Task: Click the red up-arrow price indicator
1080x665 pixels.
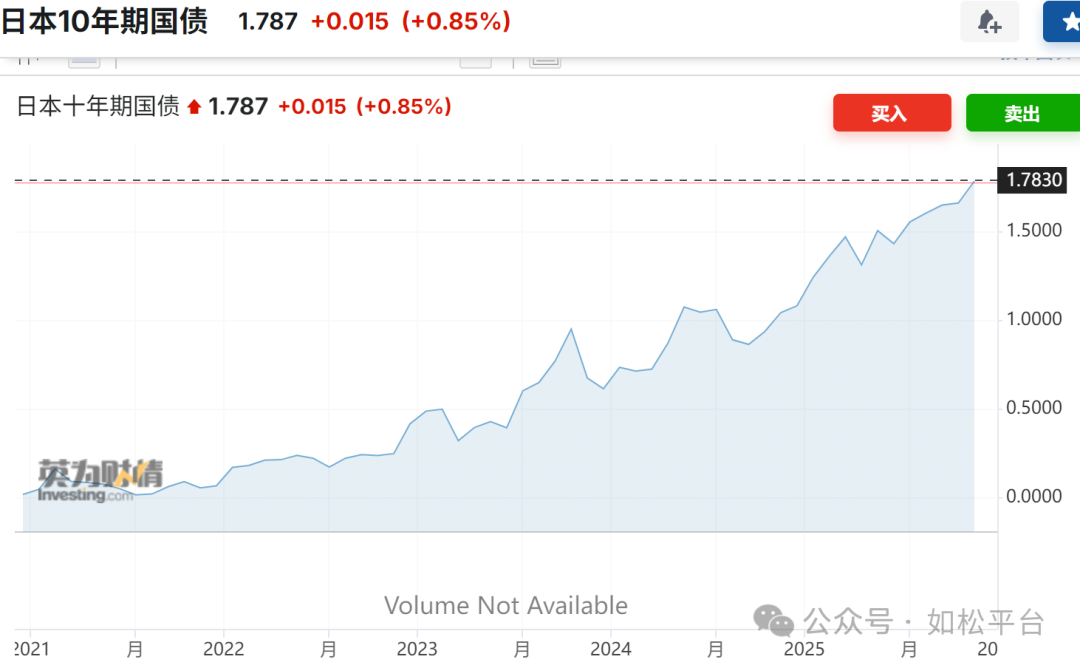Action: 194,107
